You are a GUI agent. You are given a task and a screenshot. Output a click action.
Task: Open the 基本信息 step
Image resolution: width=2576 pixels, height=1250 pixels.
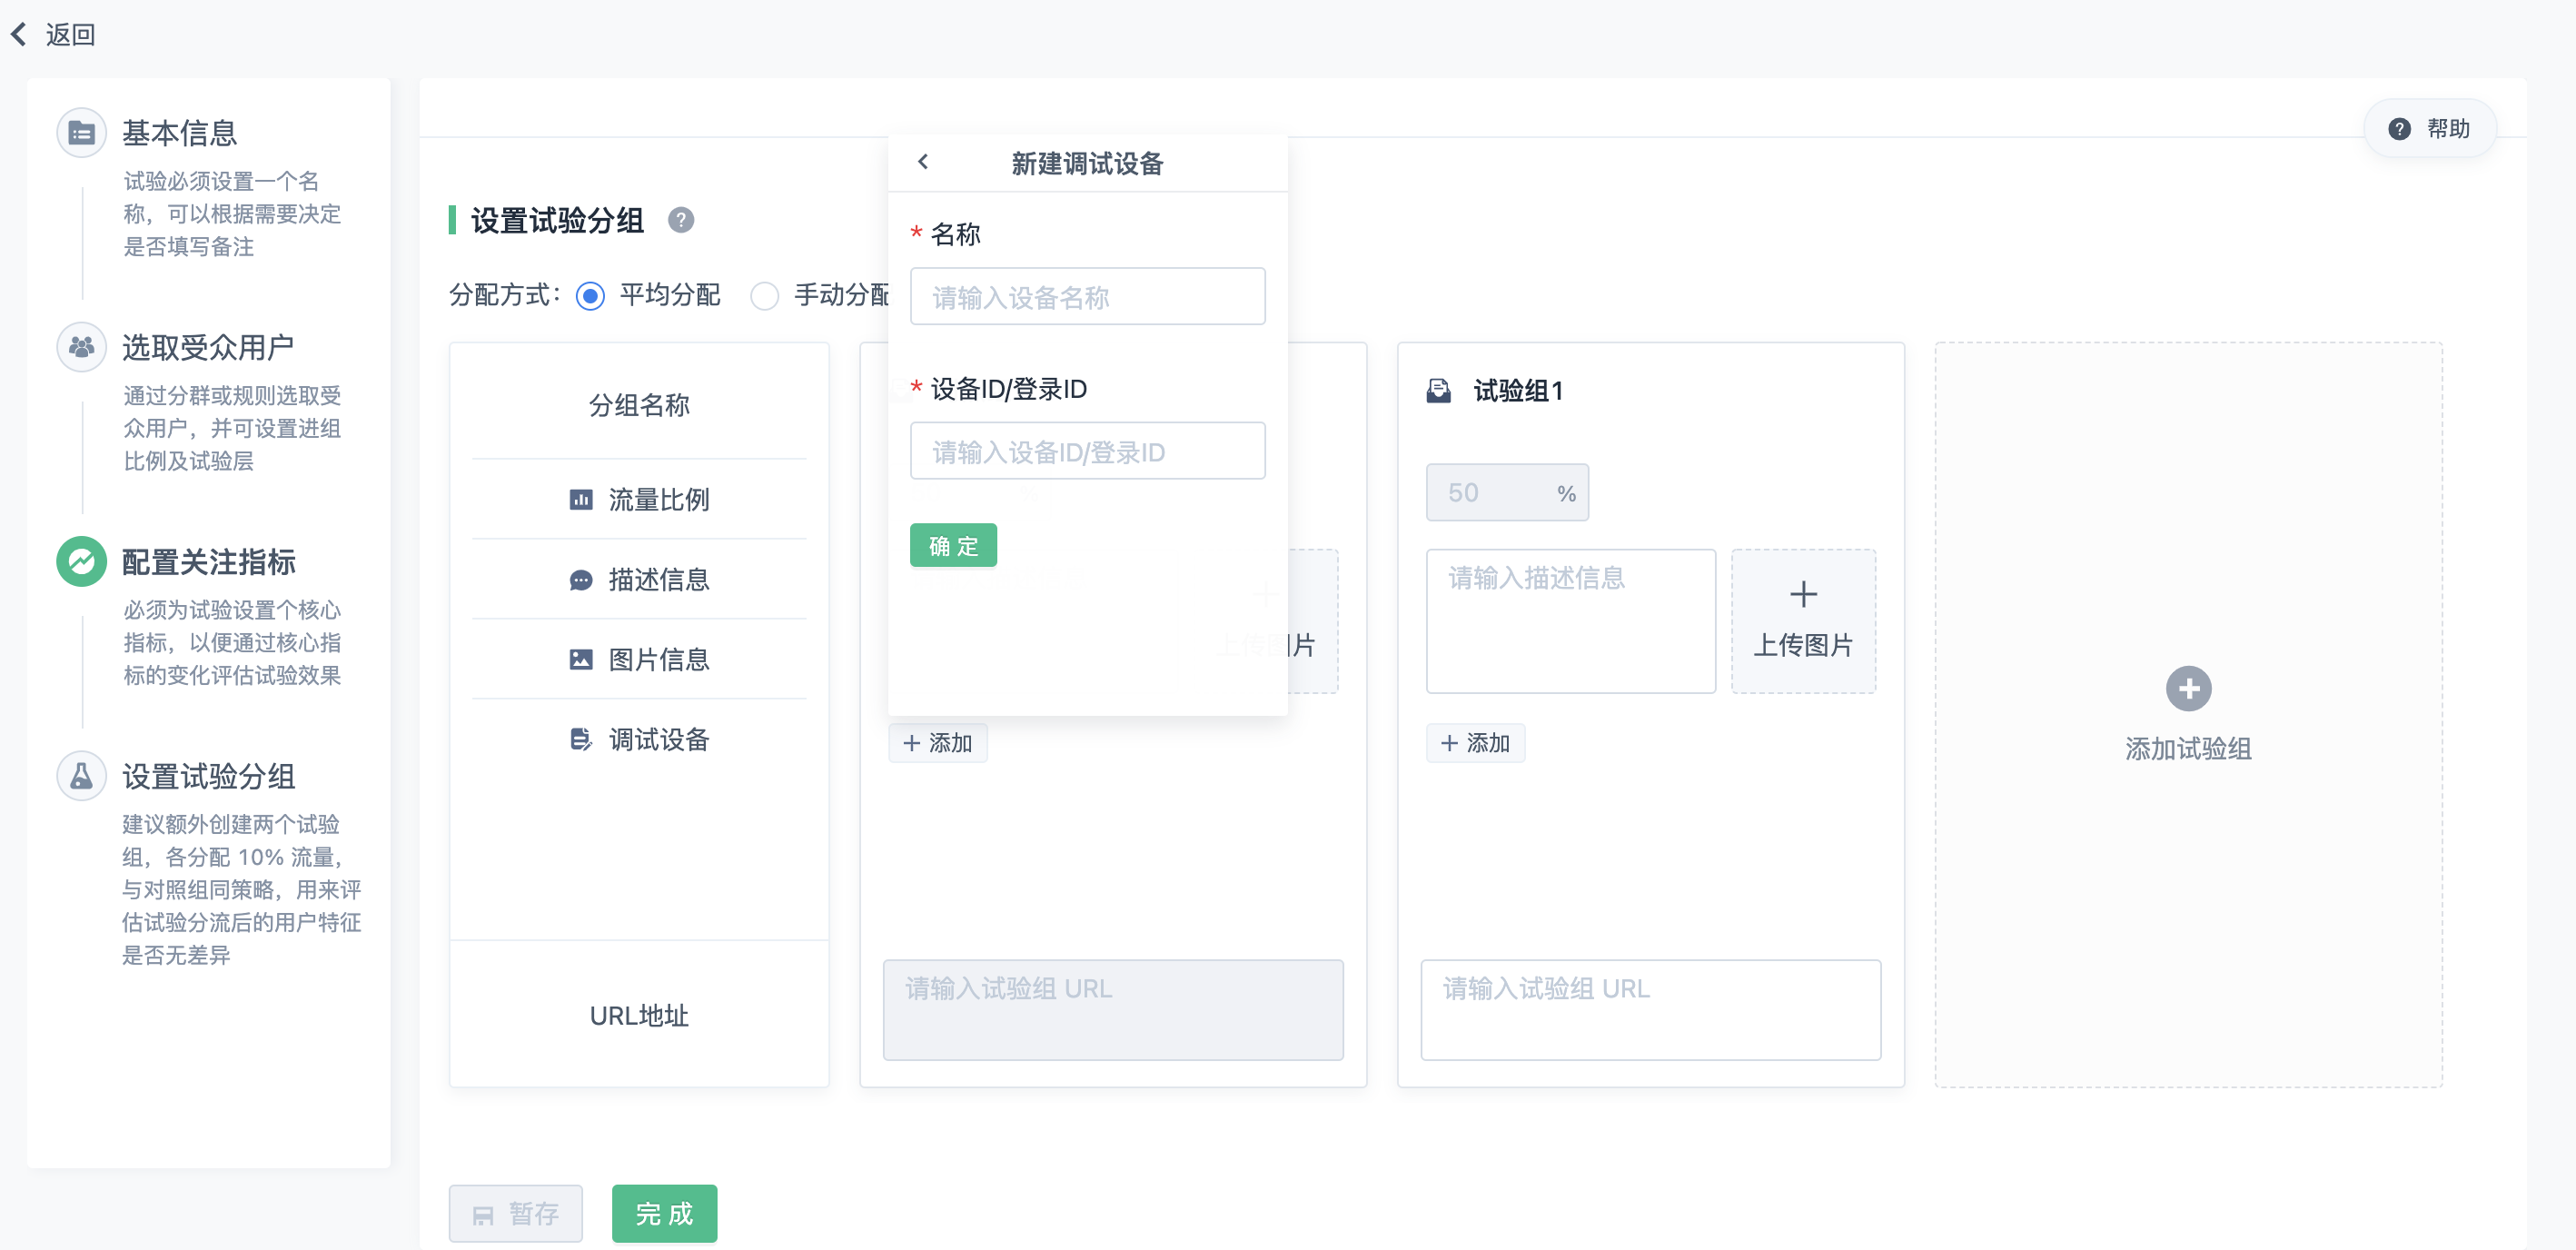pyautogui.click(x=179, y=132)
